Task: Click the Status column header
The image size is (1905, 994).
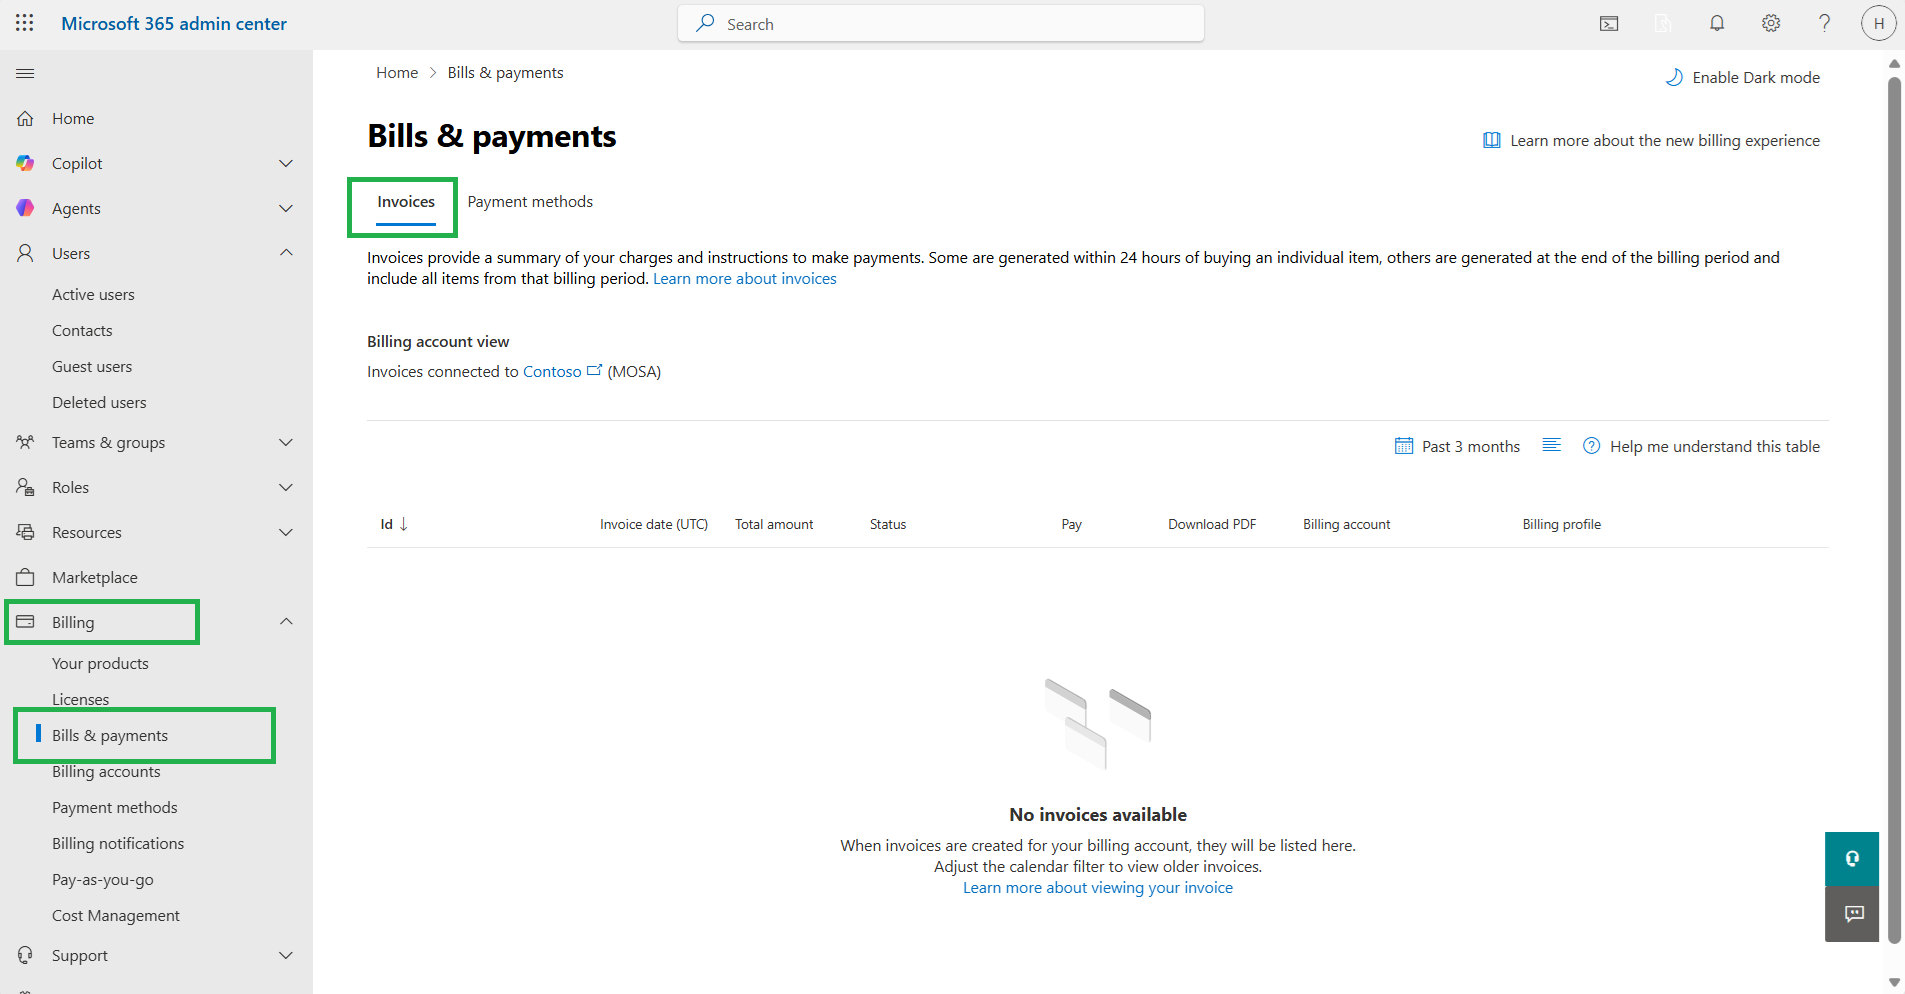Action: pos(888,524)
